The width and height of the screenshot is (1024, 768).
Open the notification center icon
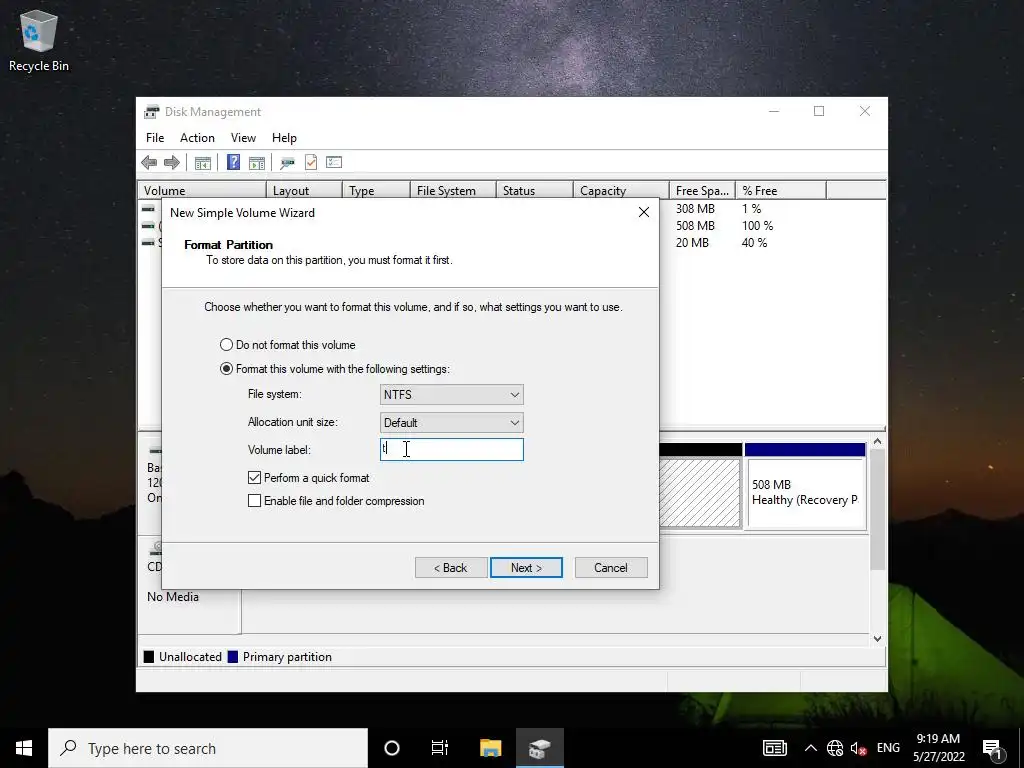pyautogui.click(x=993, y=750)
